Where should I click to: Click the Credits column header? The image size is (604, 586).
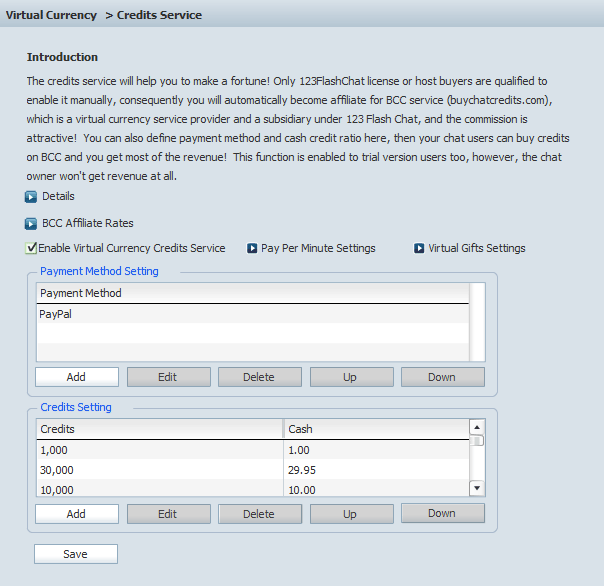coord(160,429)
